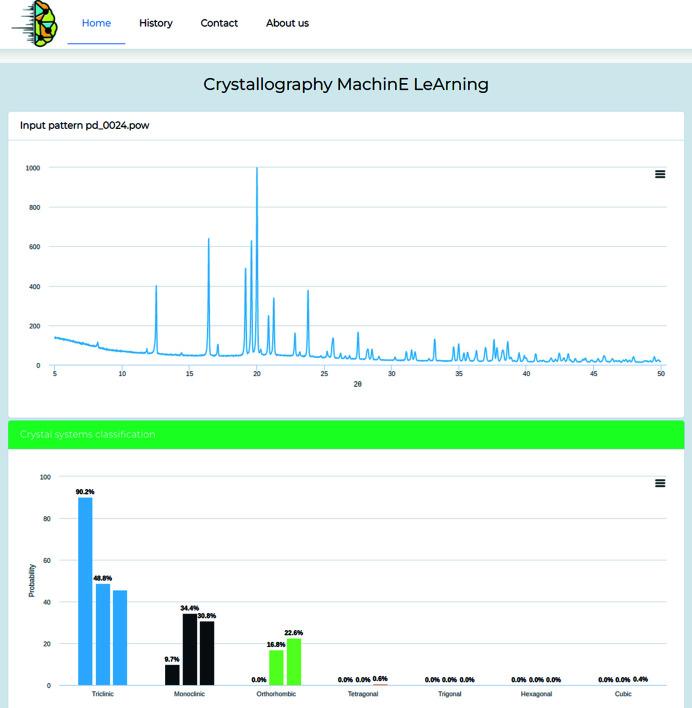Screen dimensions: 692x708
Task: Click the Triclinic axis label
Action: tap(102, 694)
